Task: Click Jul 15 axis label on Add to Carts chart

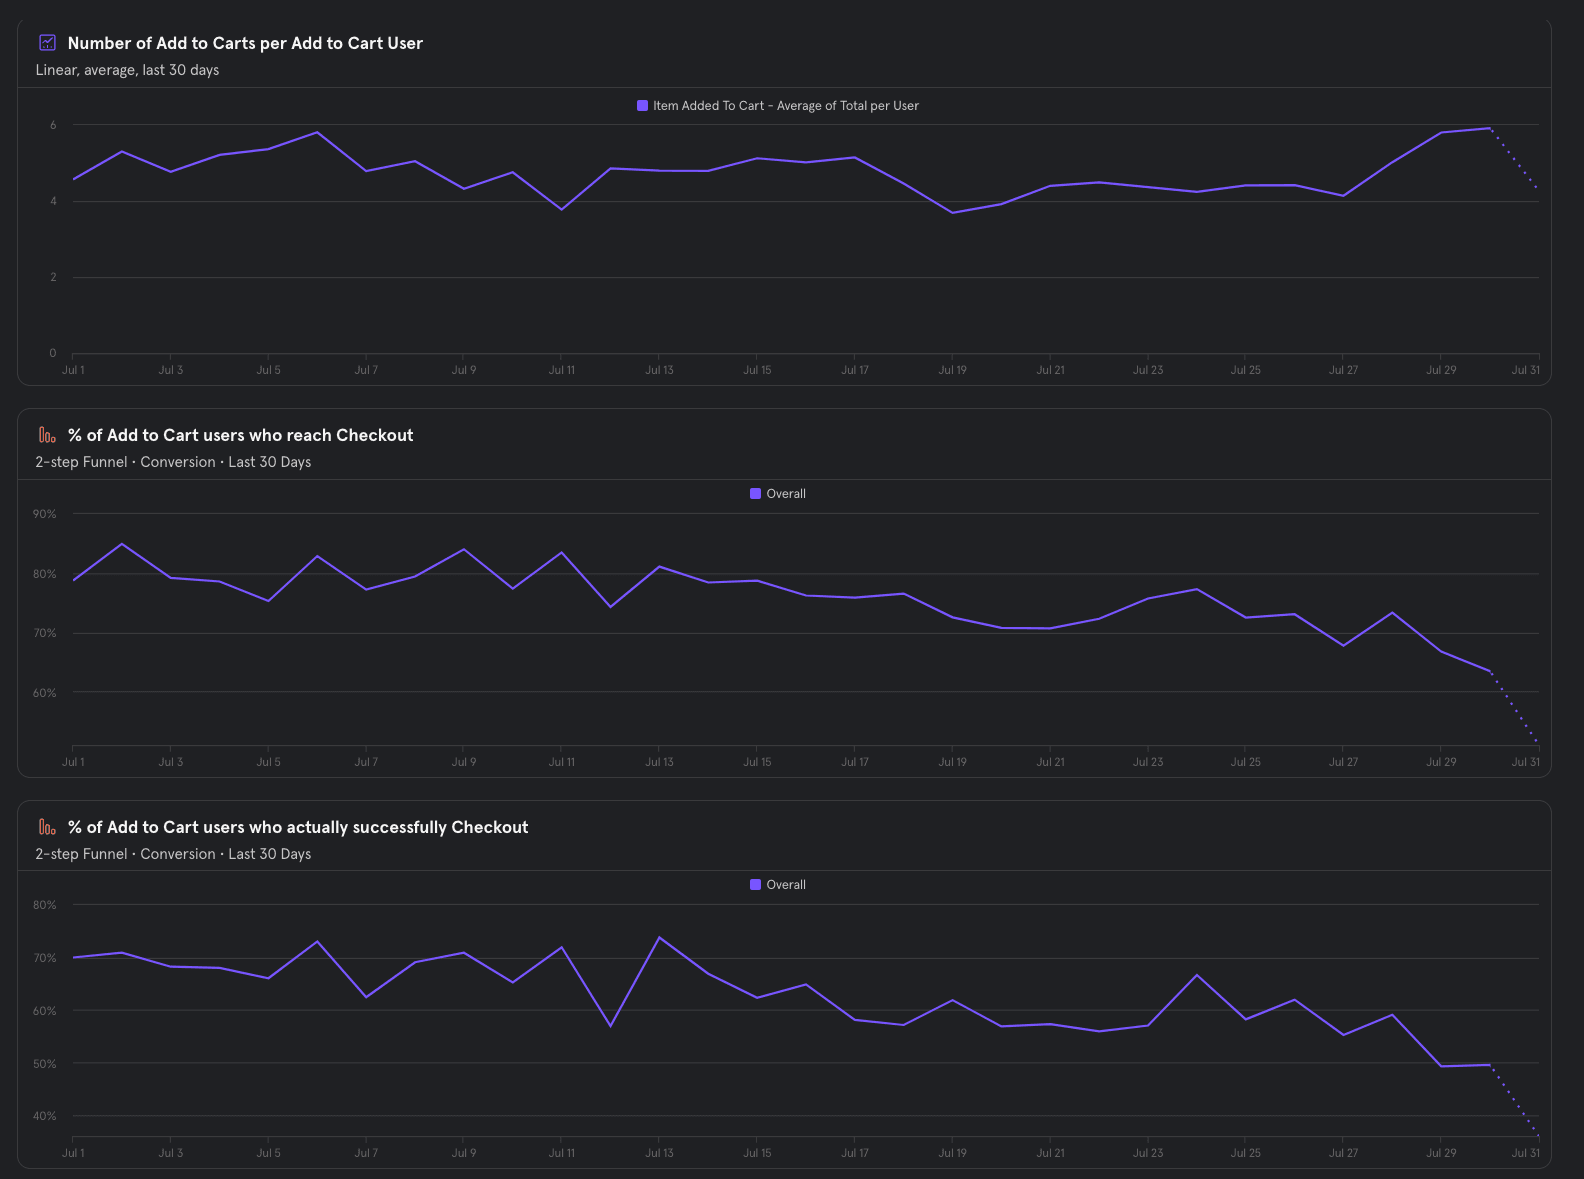Action: coord(757,370)
